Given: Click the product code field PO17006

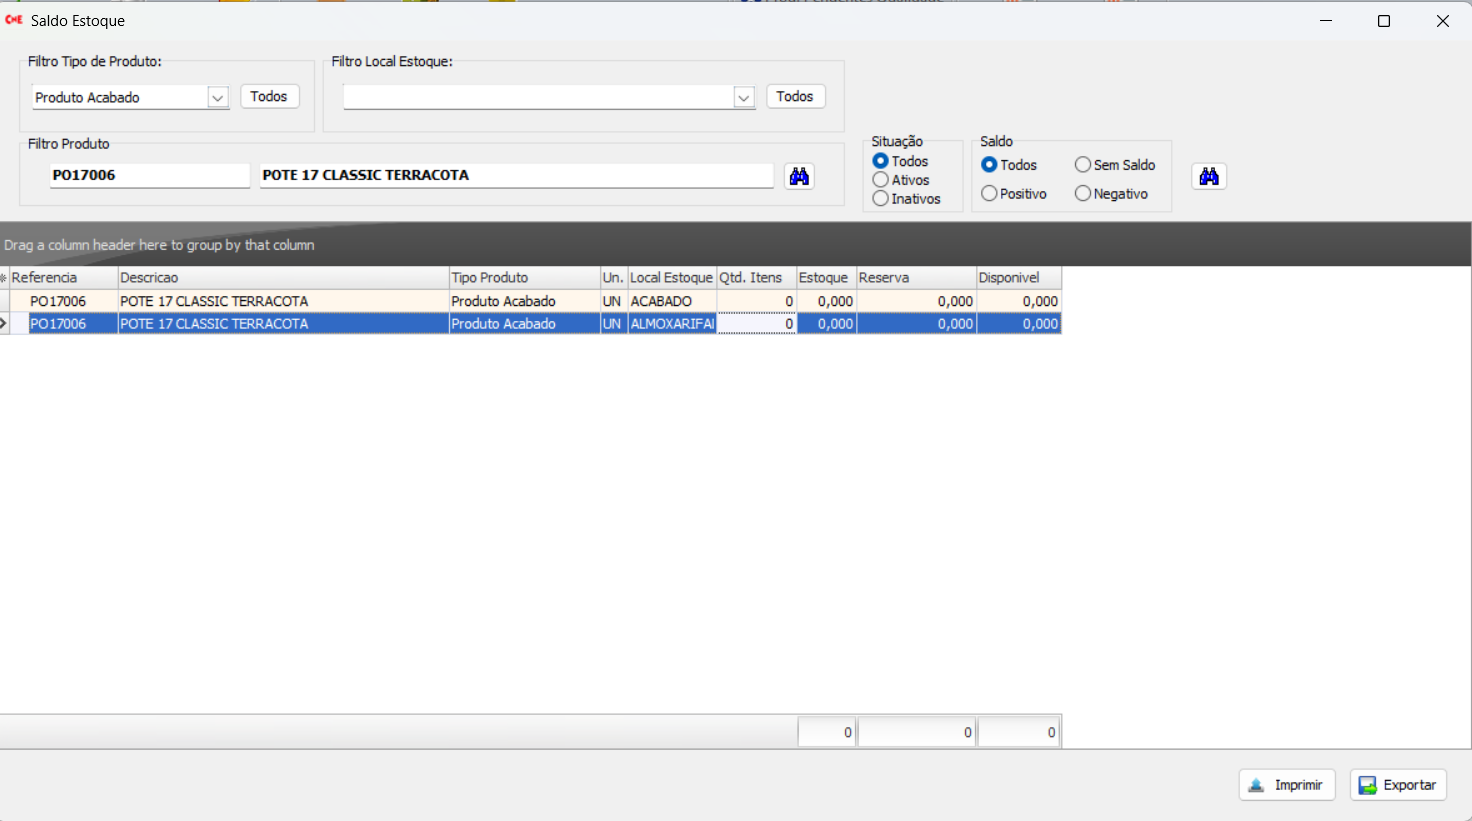Looking at the screenshot, I should [x=149, y=175].
